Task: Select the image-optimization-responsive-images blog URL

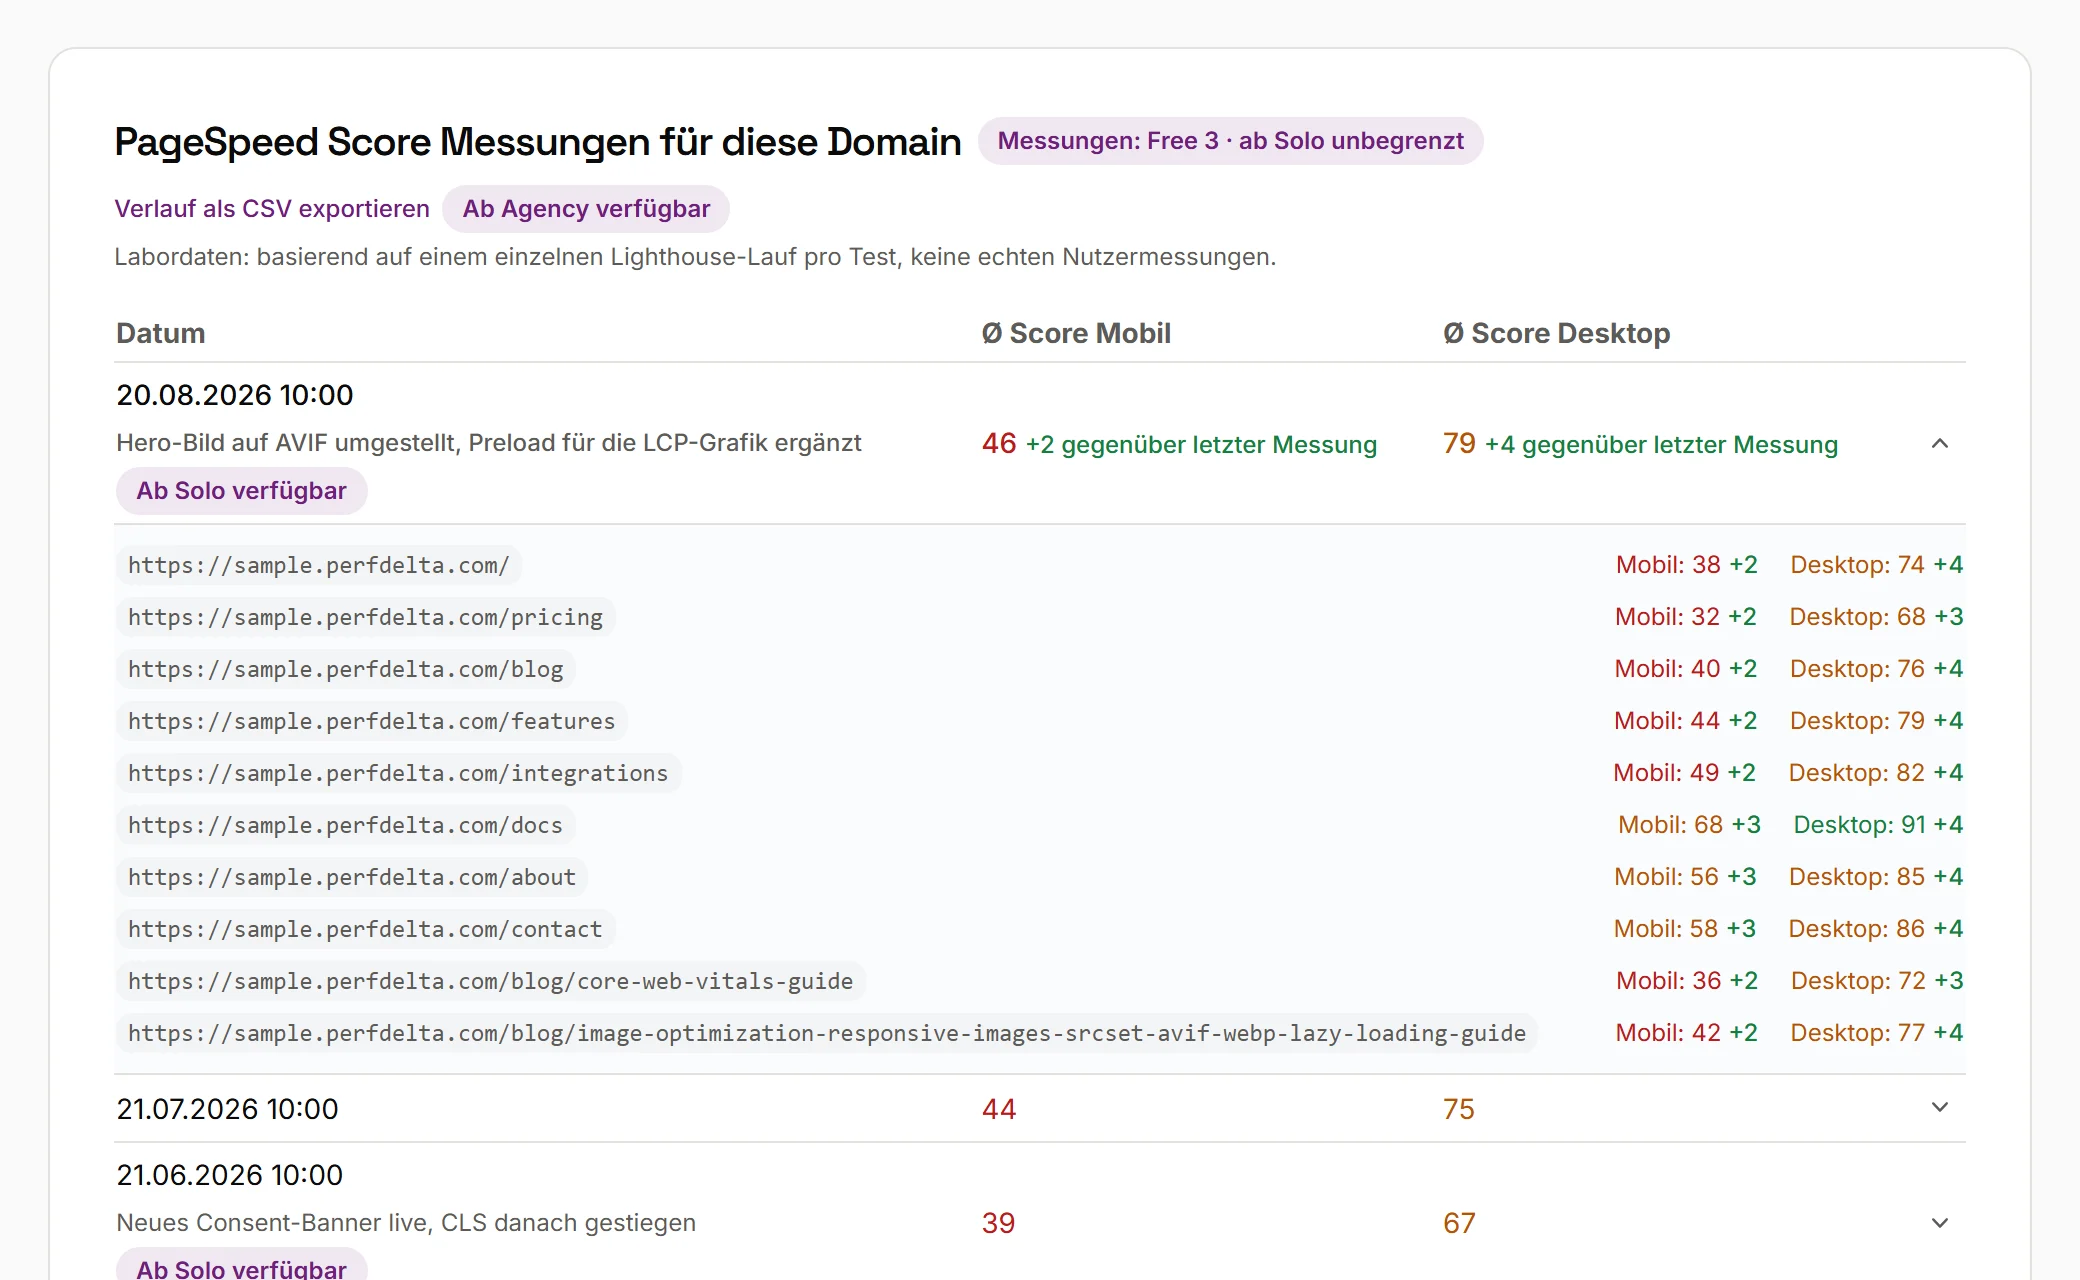Action: [x=827, y=1033]
